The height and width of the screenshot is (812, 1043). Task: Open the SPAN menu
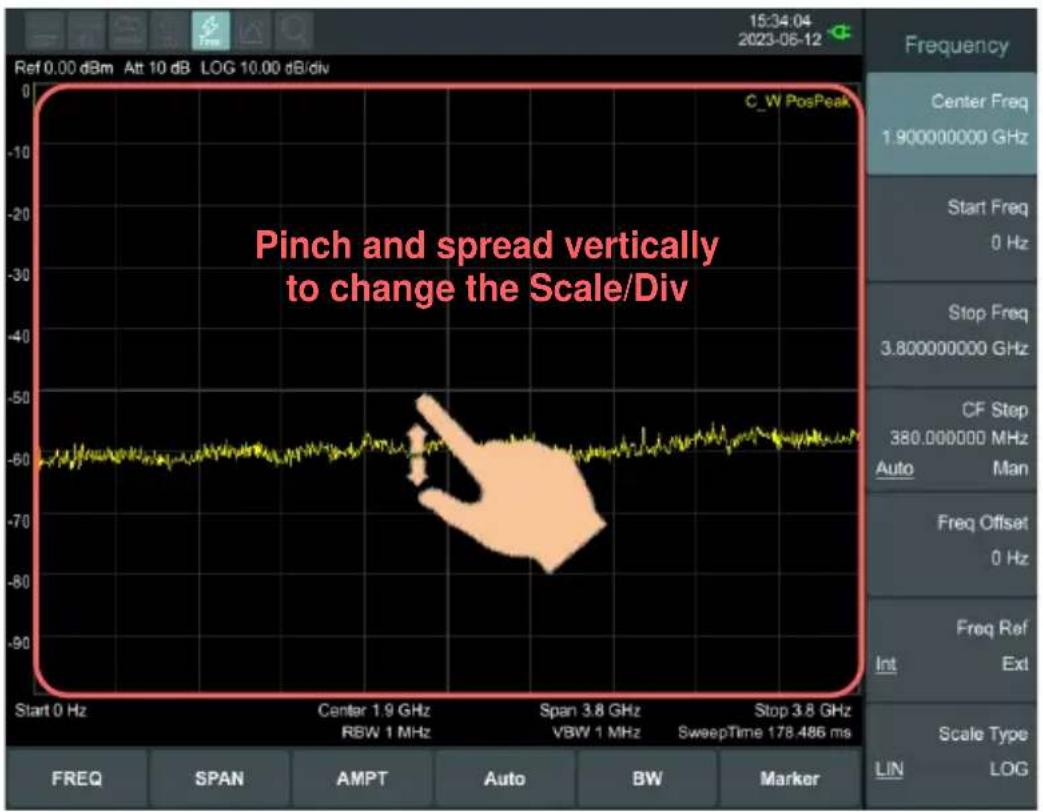(x=220, y=779)
